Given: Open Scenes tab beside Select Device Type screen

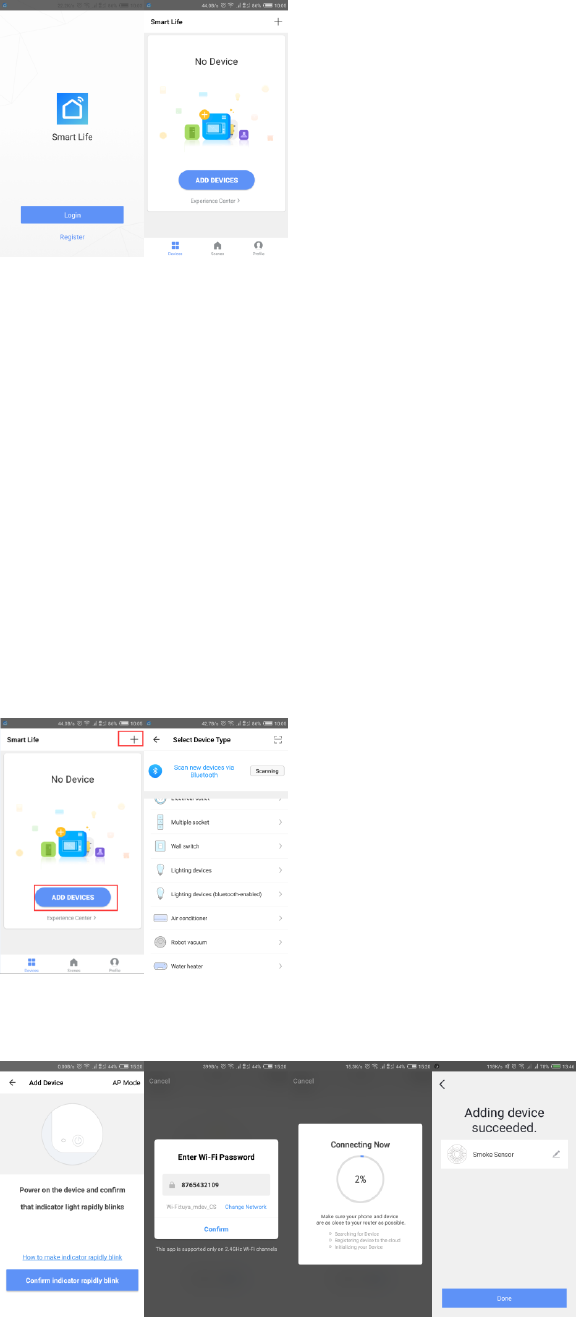Looking at the screenshot, I should [73, 965].
